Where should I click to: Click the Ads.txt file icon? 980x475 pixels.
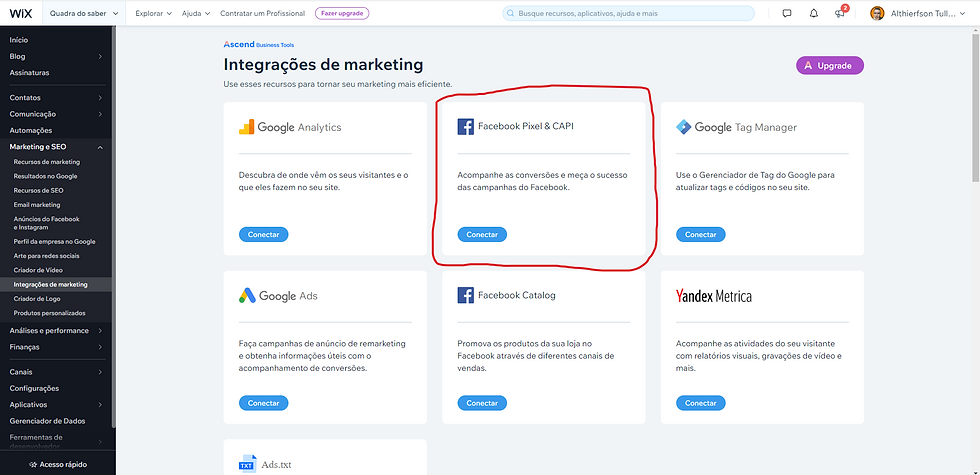coord(247,464)
